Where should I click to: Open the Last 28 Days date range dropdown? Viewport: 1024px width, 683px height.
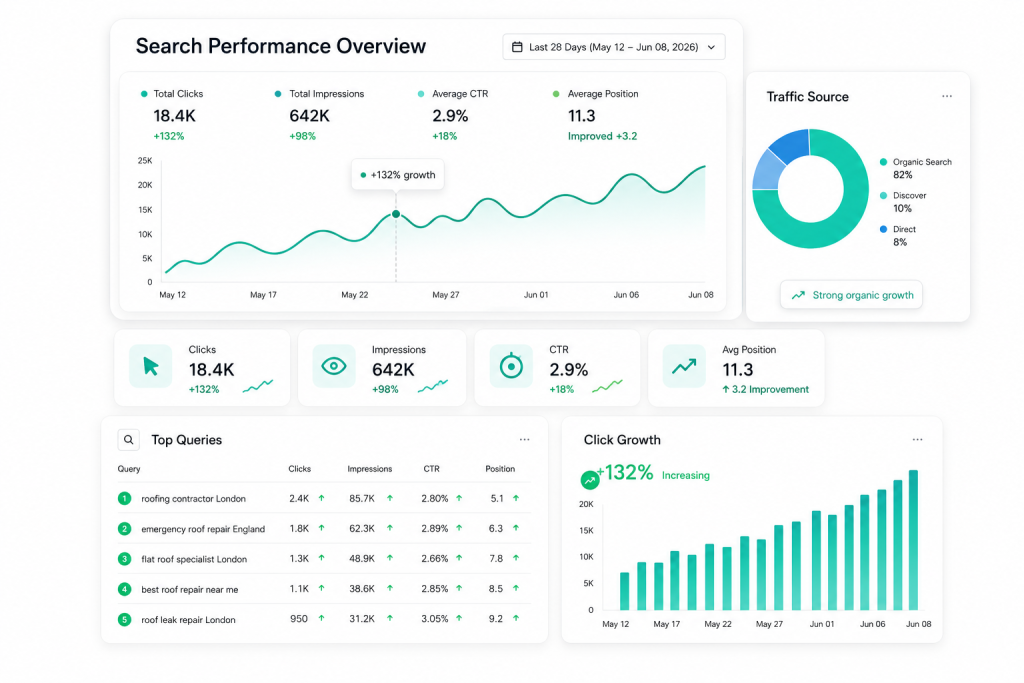pos(613,47)
